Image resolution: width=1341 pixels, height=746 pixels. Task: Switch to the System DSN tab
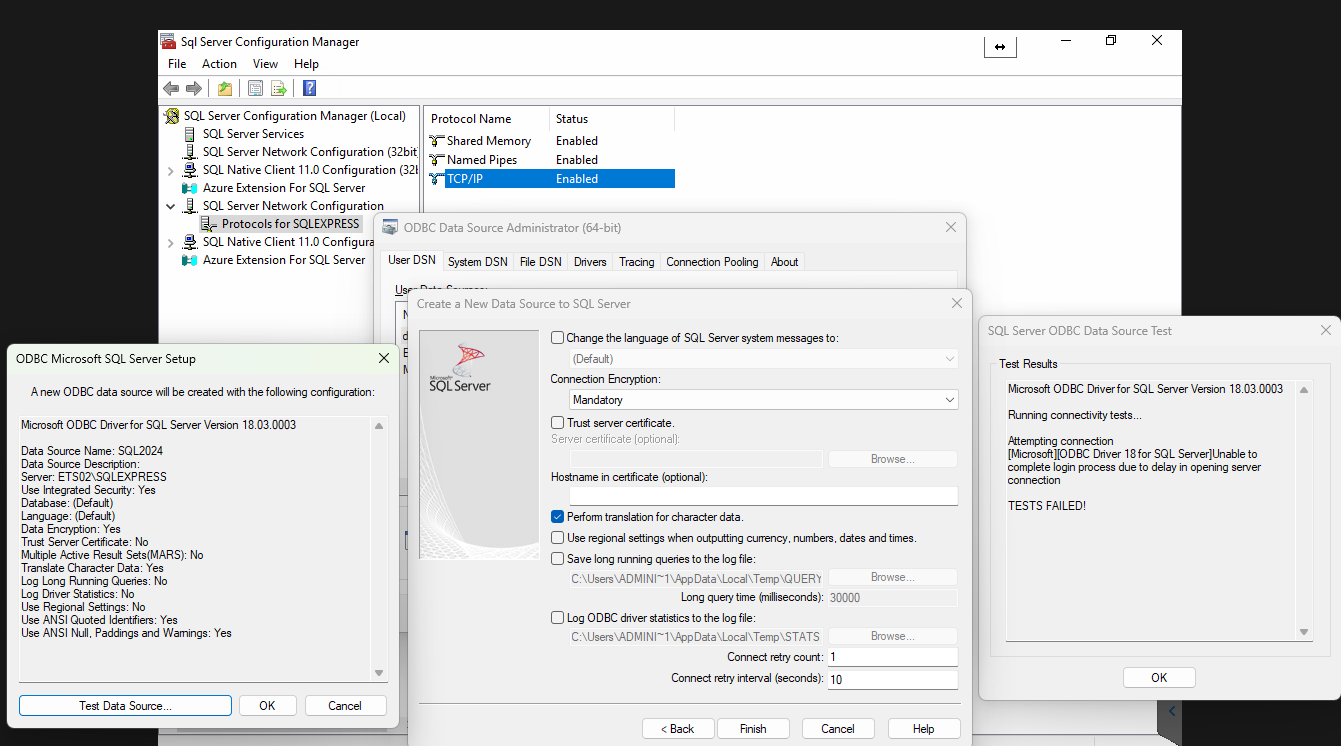[x=477, y=262]
